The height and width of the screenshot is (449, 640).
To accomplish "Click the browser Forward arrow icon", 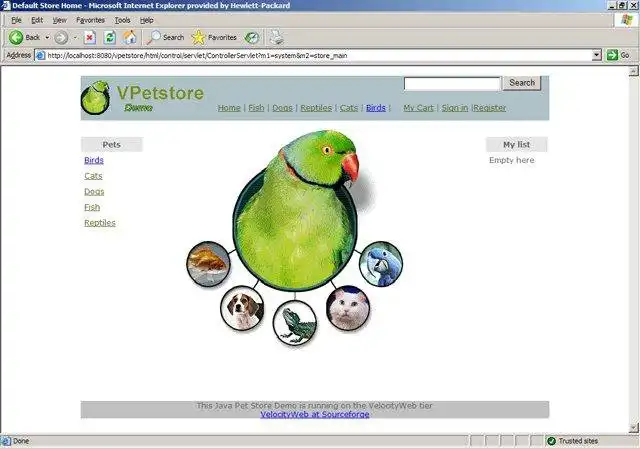I will coord(61,38).
